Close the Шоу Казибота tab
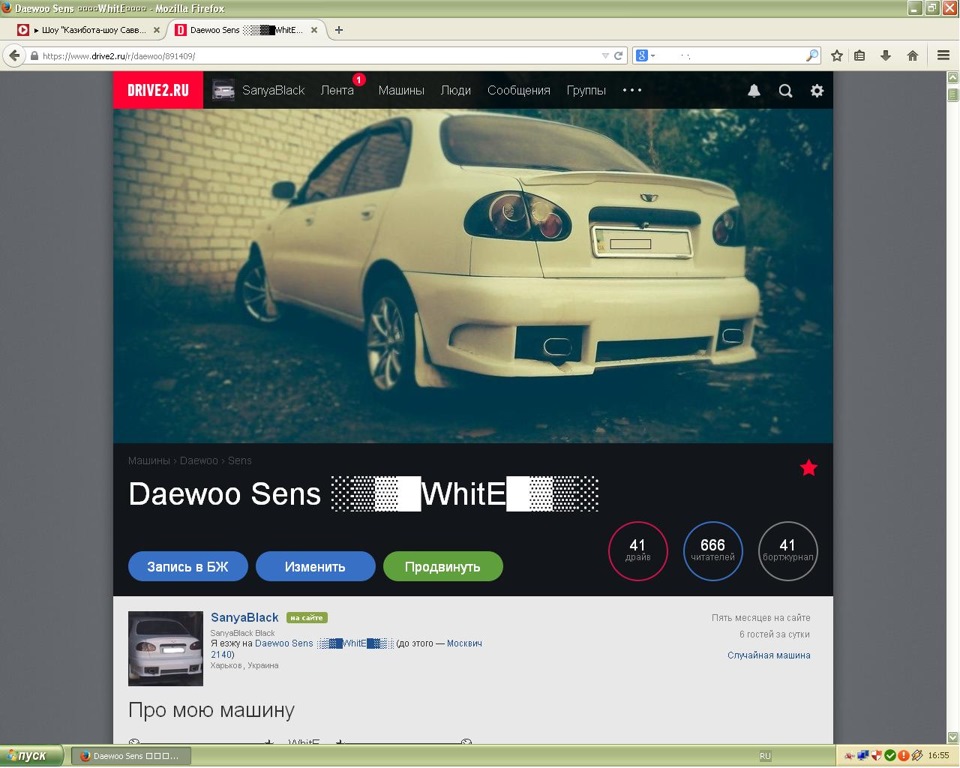 point(157,30)
